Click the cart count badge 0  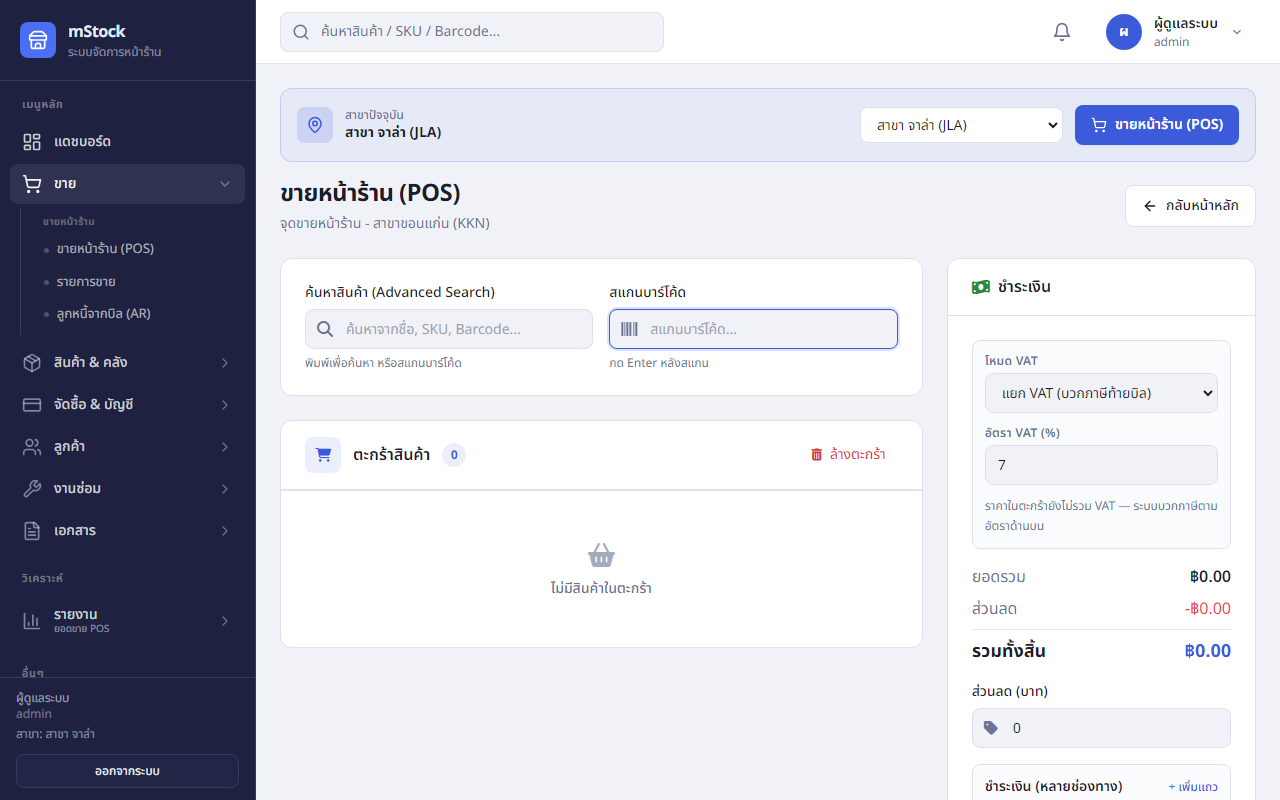[x=454, y=455]
